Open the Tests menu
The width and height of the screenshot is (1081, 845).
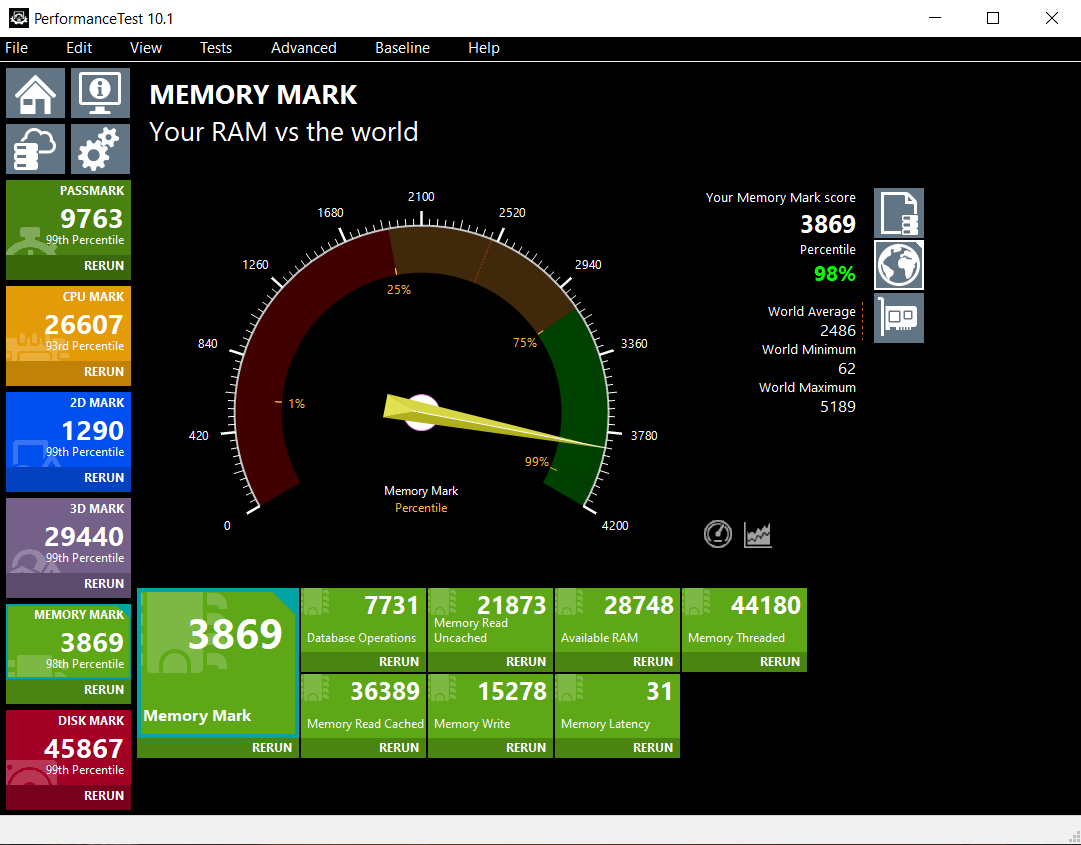[x=215, y=47]
